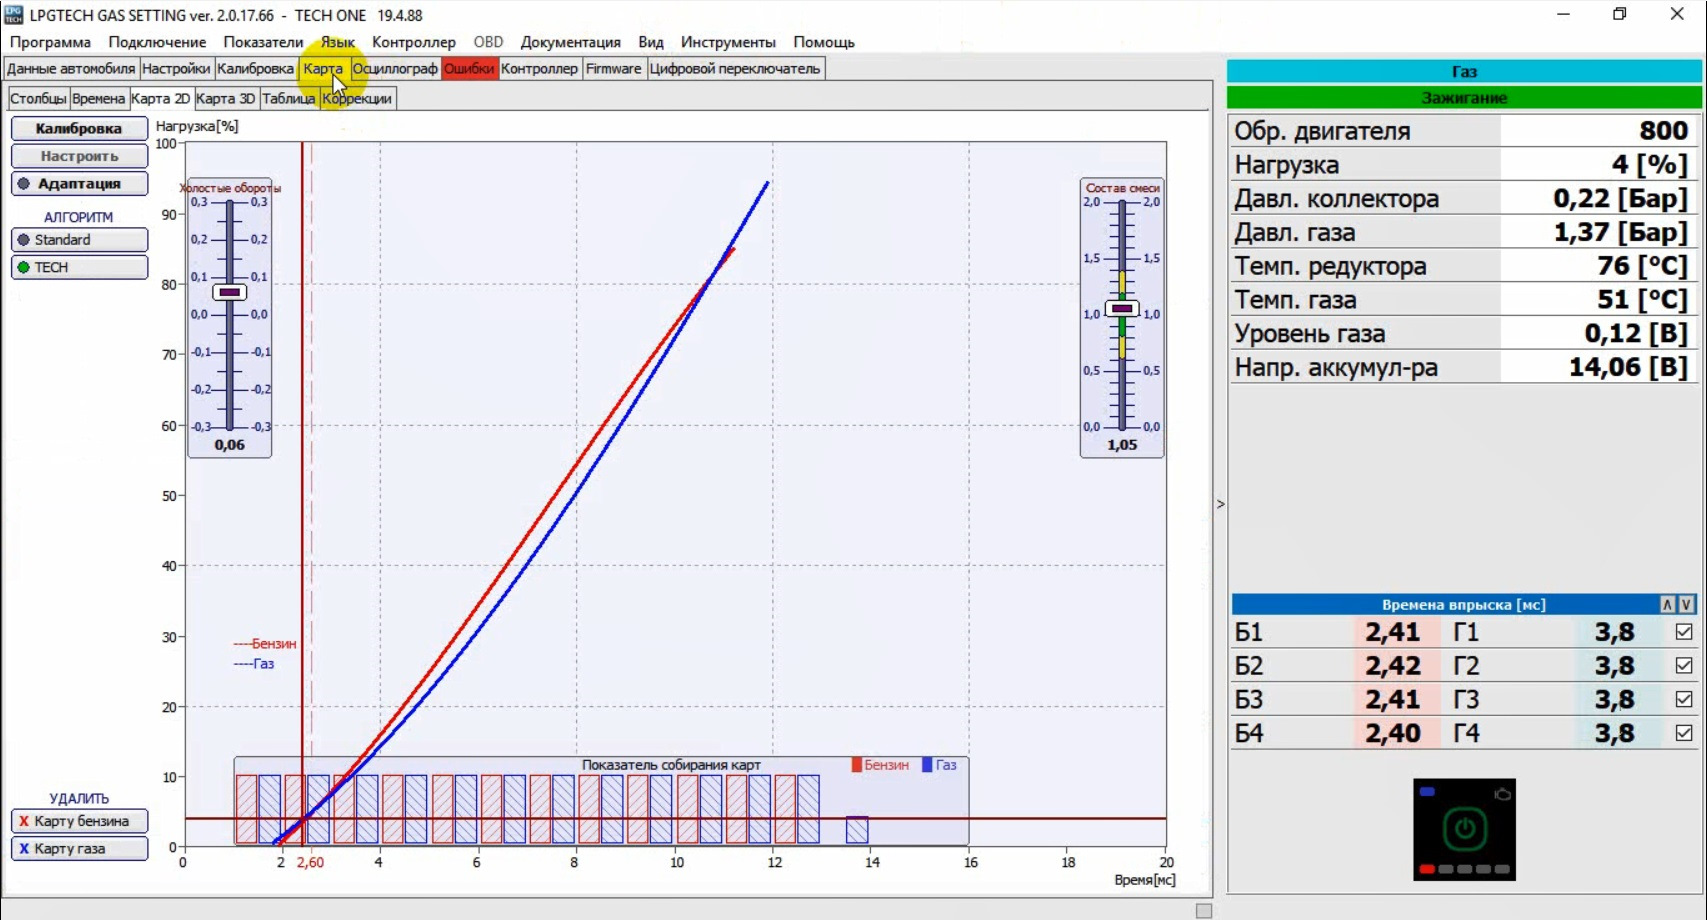
Task: Click the Б1 injection time 2,41
Action: coord(1393,632)
